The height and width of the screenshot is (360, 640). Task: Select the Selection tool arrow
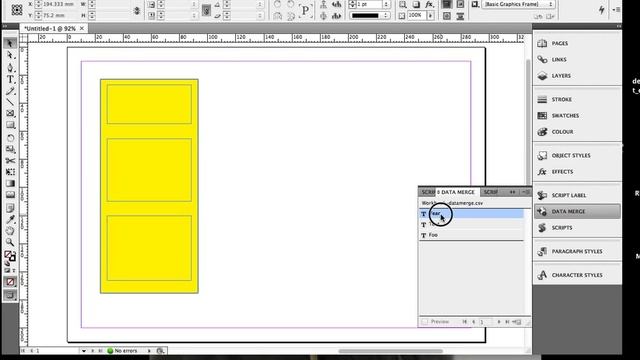(x=10, y=43)
